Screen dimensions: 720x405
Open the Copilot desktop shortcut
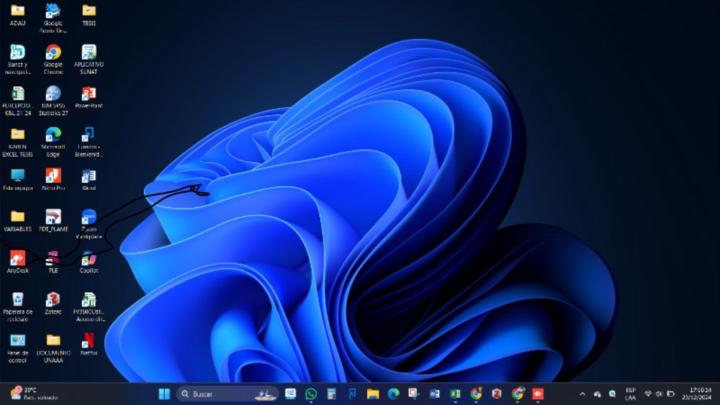89,262
